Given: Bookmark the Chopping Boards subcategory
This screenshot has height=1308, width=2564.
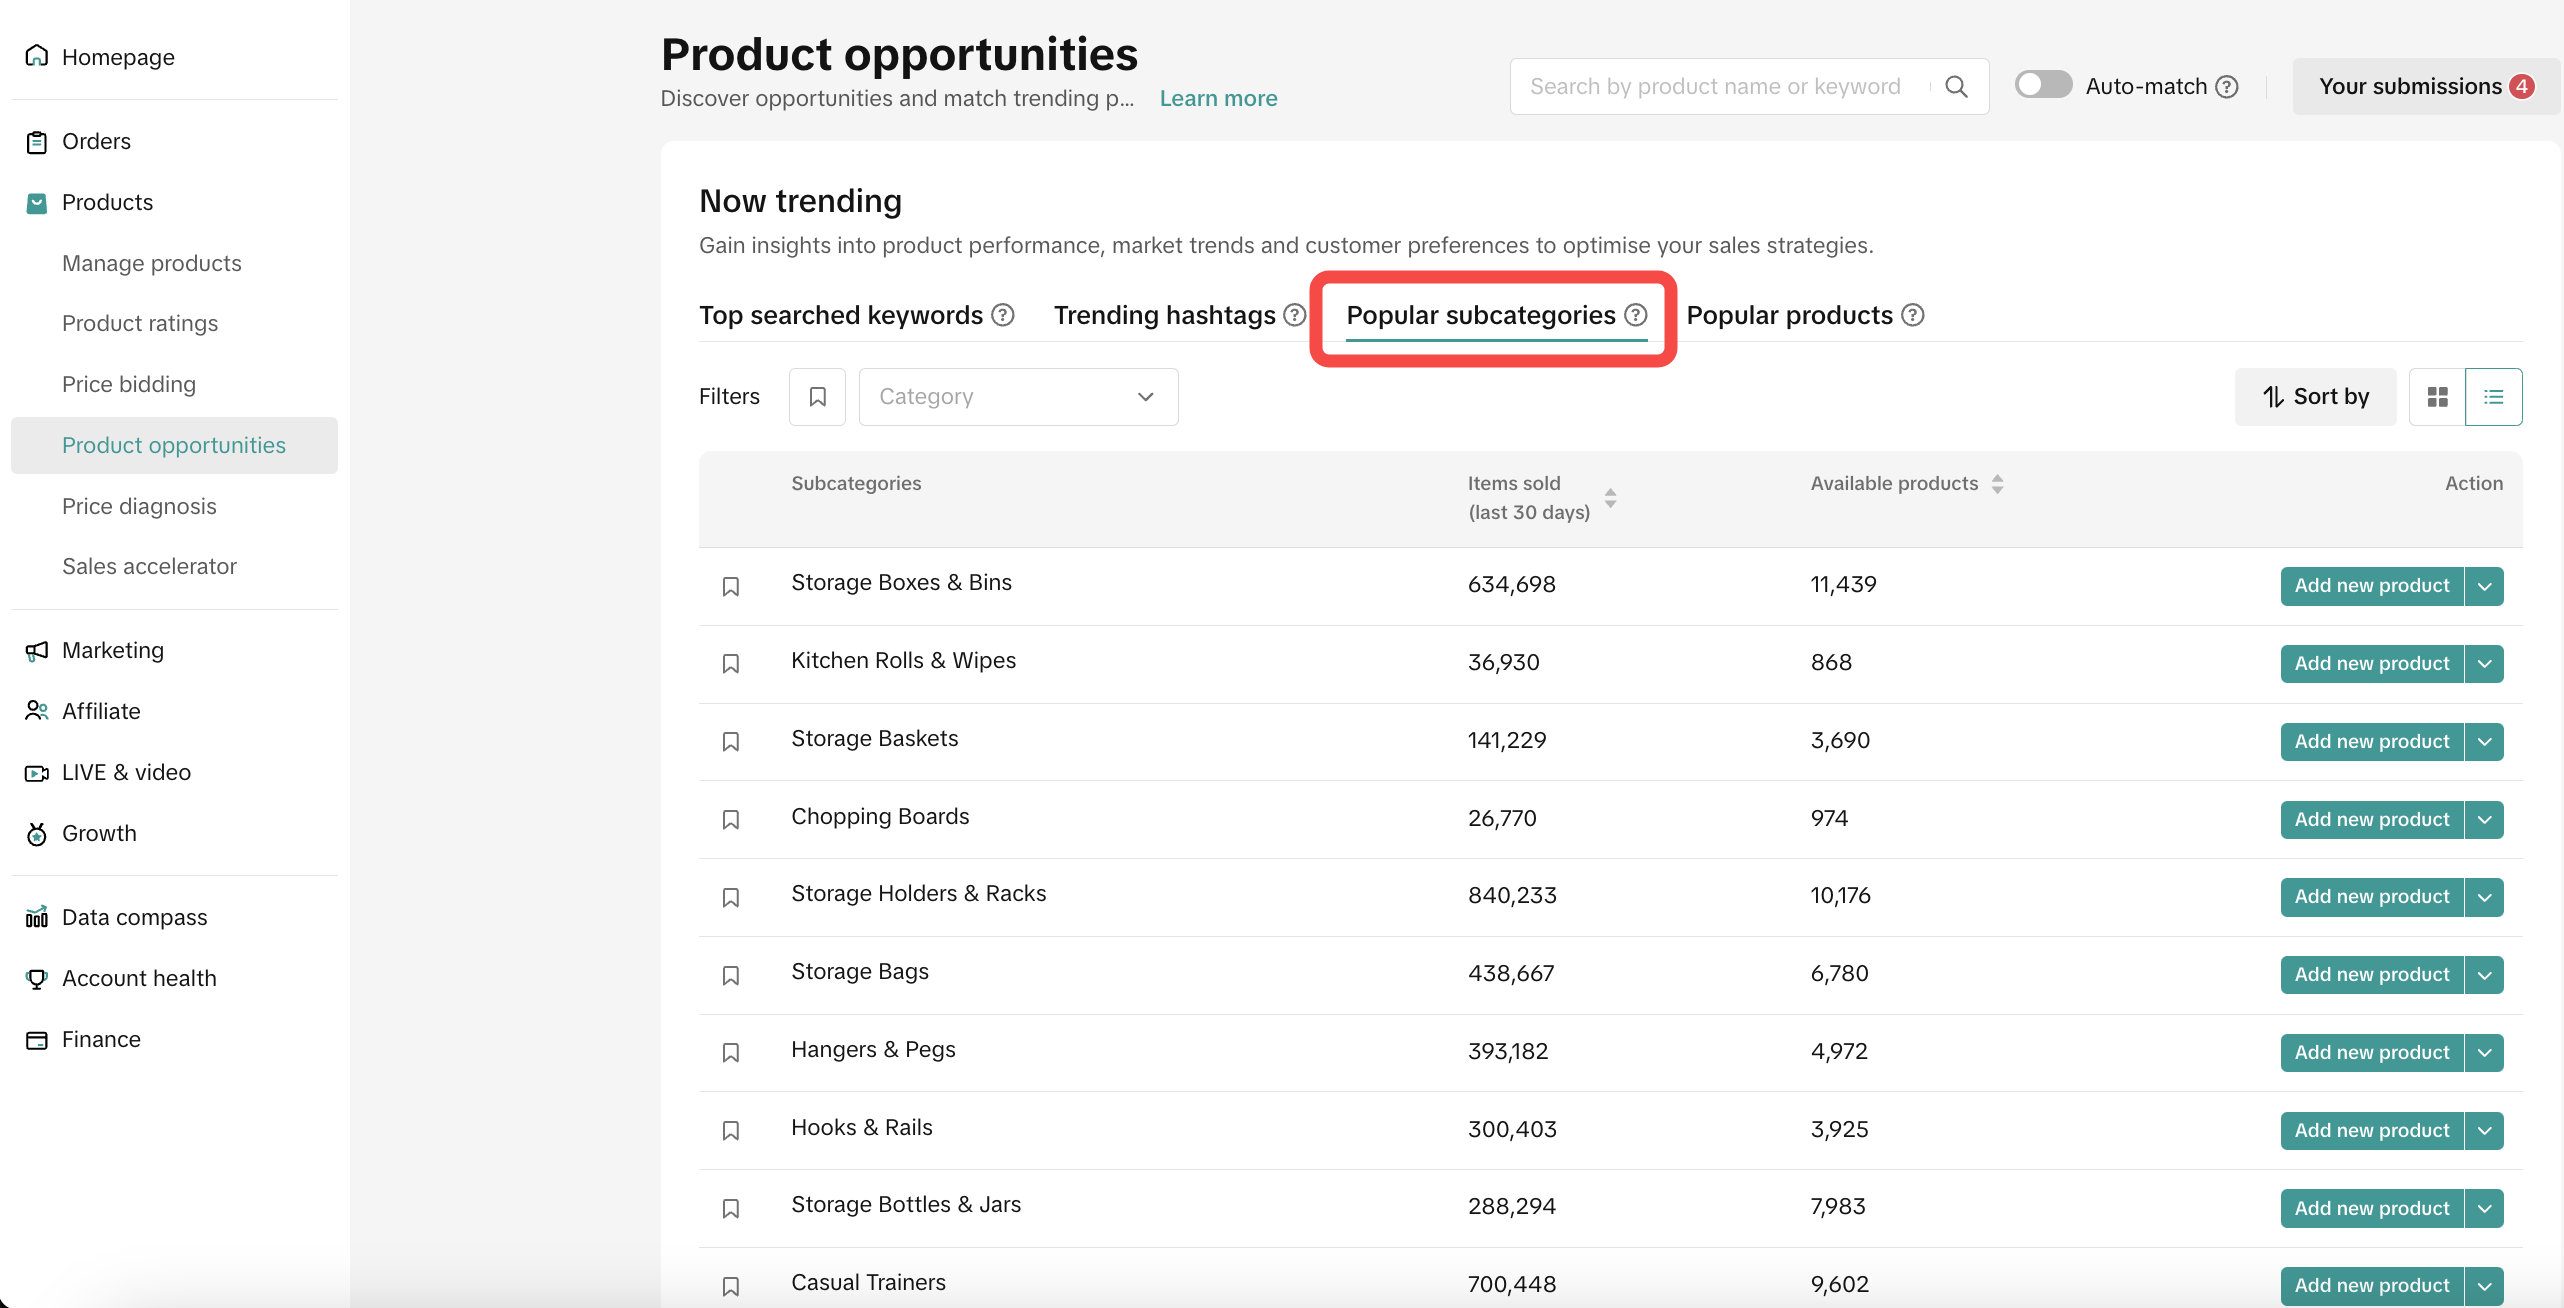Looking at the screenshot, I should click(x=731, y=819).
